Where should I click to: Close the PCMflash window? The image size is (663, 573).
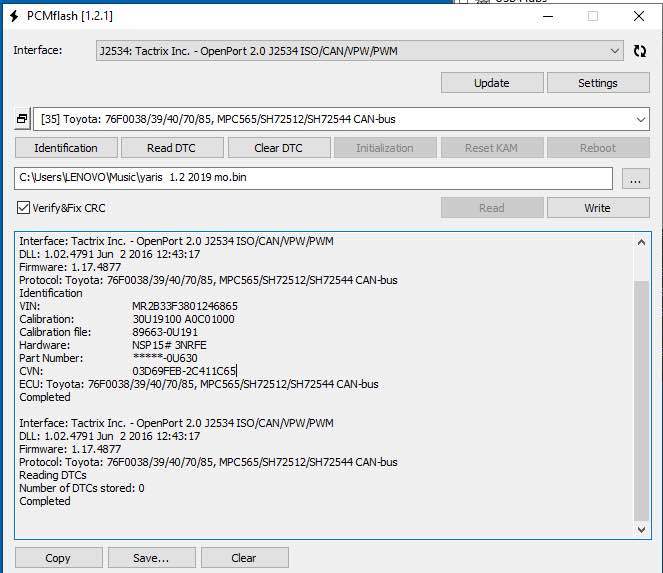(x=639, y=16)
